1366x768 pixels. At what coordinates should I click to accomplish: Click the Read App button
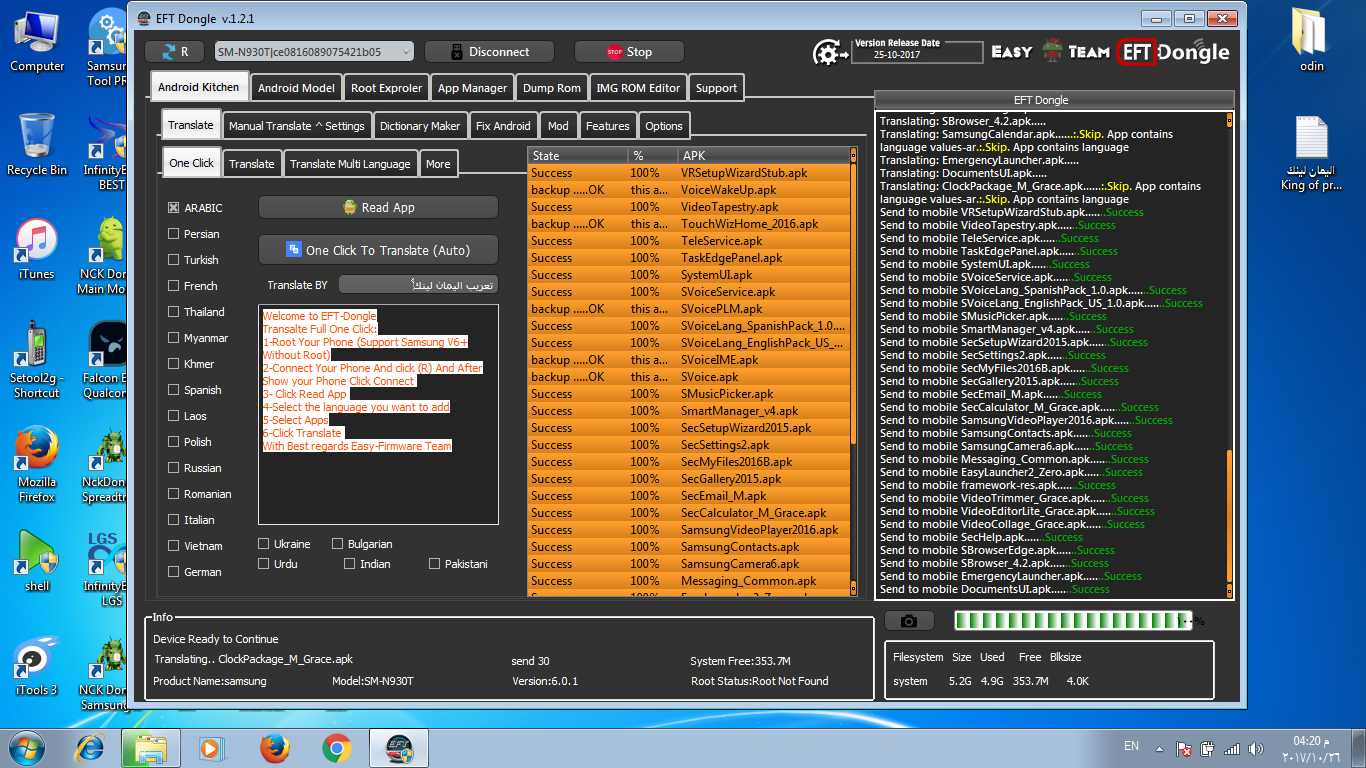pyautogui.click(x=378, y=207)
